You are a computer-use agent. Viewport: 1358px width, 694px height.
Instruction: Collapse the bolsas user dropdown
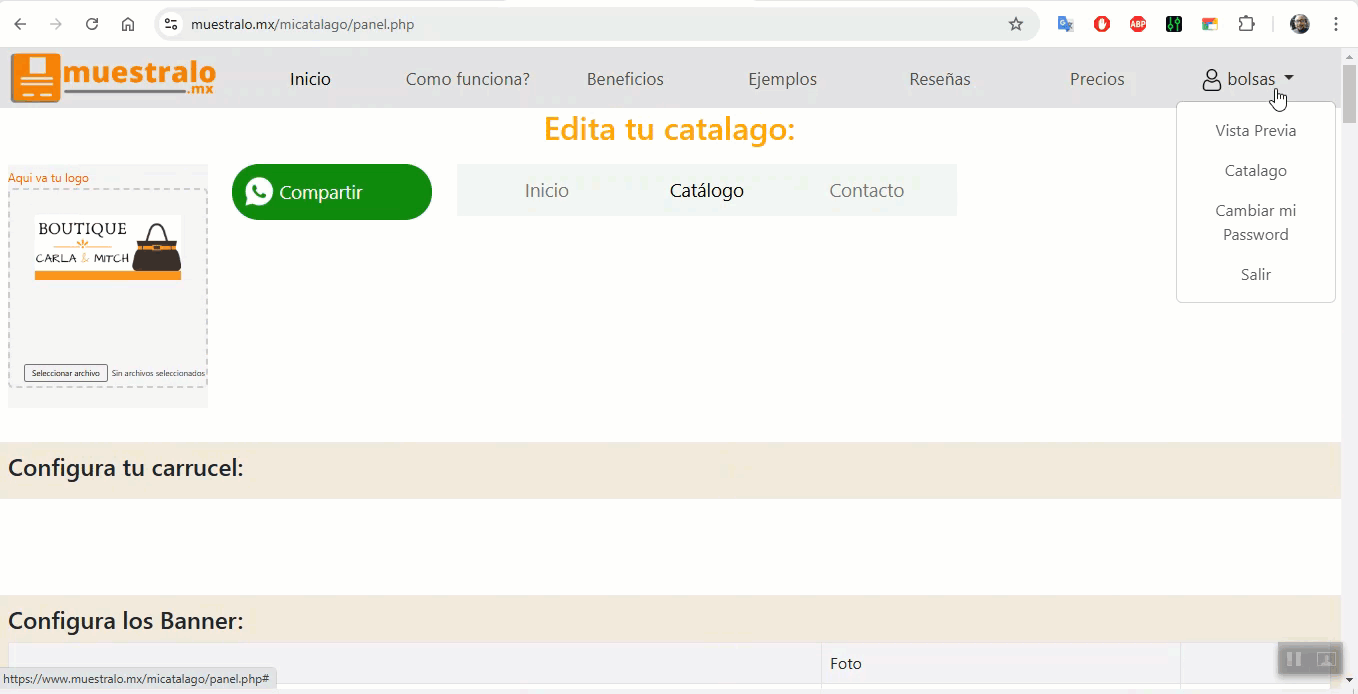(x=1248, y=79)
